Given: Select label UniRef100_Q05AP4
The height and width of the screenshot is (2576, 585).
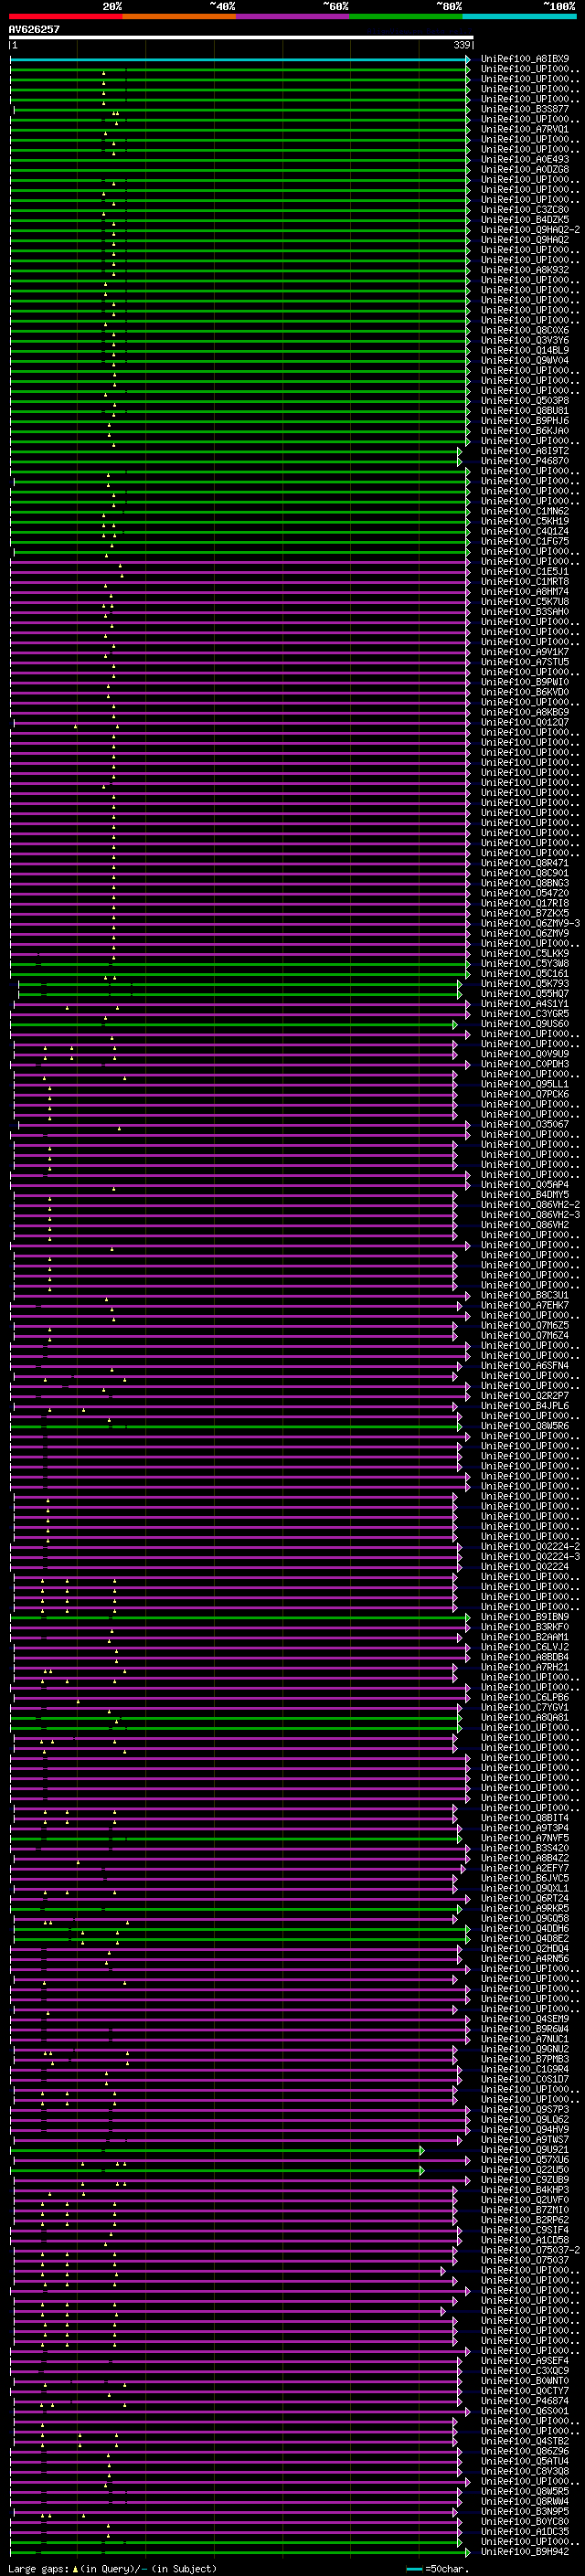Looking at the screenshot, I should point(525,1185).
